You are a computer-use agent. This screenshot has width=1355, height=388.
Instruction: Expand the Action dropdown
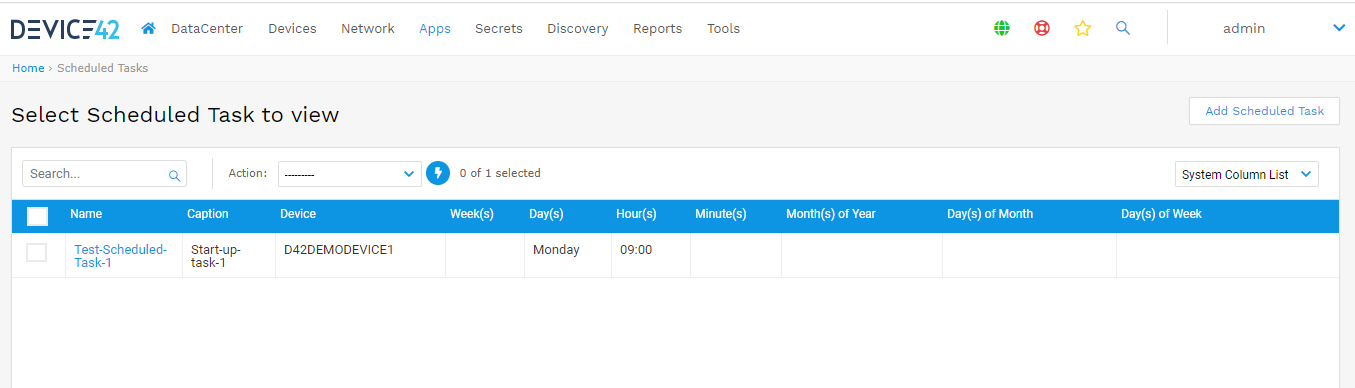click(x=350, y=174)
